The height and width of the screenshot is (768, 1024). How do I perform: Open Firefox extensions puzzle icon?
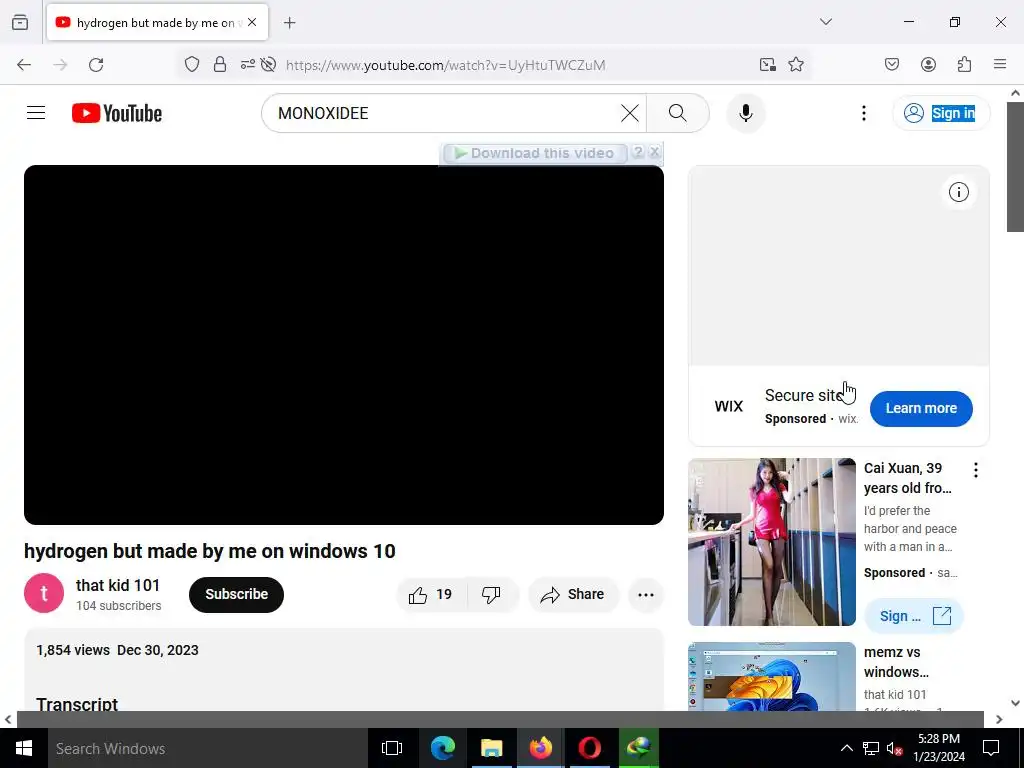(x=964, y=64)
